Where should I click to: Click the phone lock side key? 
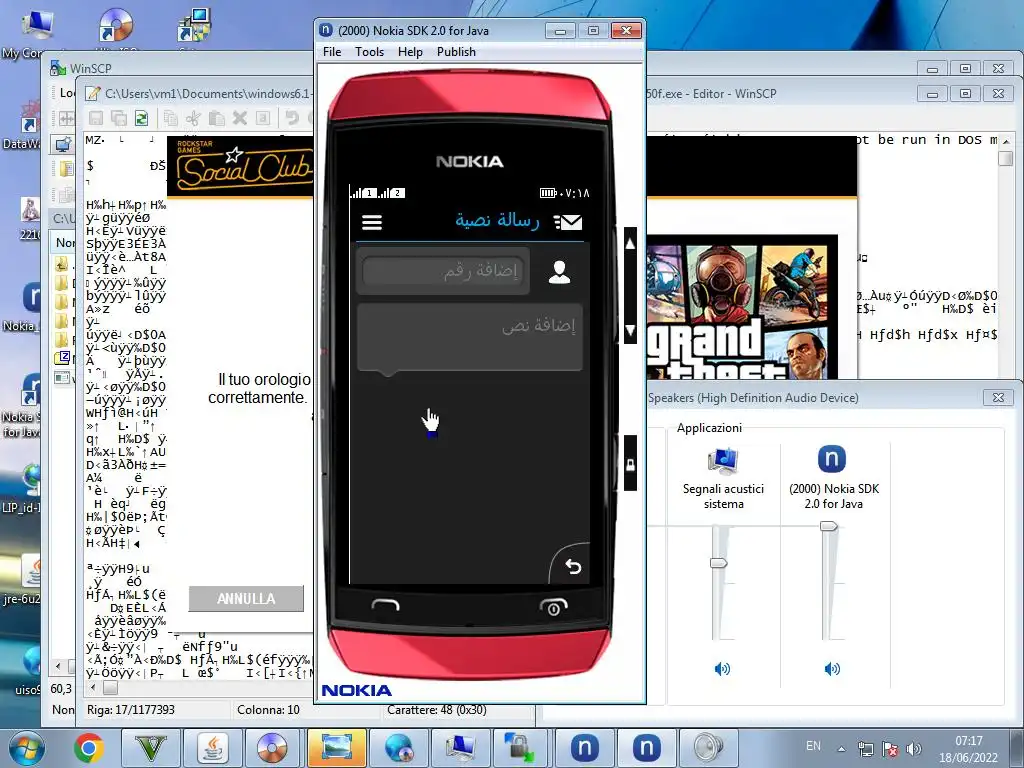coord(630,464)
